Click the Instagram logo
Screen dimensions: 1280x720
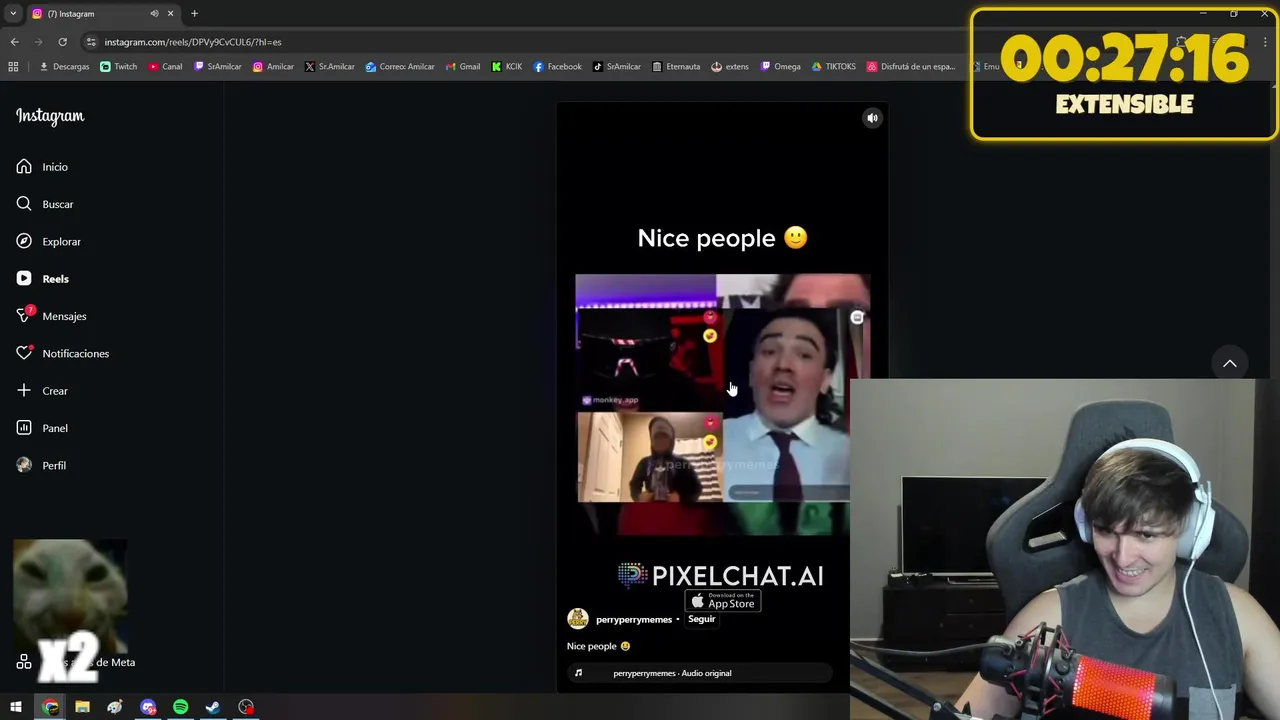coord(50,116)
